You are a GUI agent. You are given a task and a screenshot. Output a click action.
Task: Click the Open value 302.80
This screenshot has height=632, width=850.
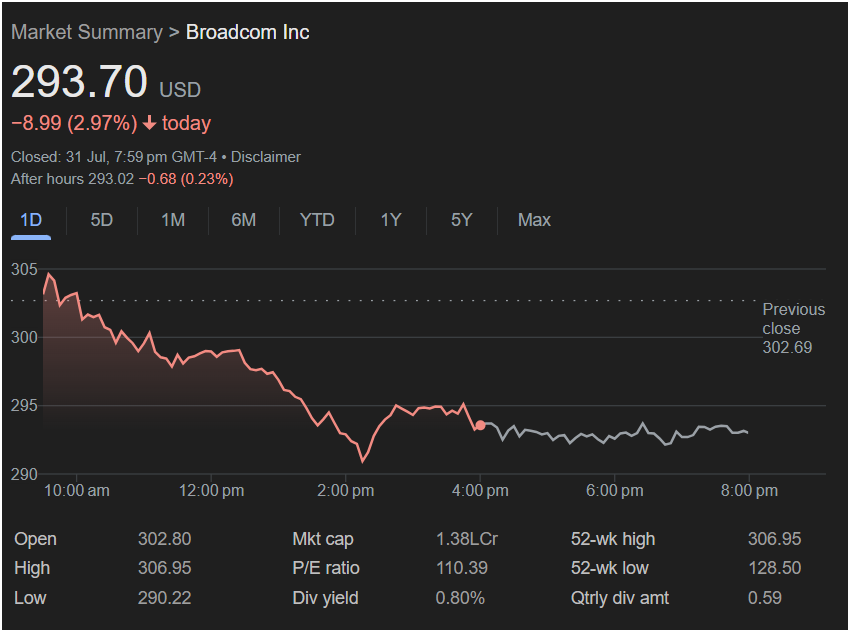[164, 539]
